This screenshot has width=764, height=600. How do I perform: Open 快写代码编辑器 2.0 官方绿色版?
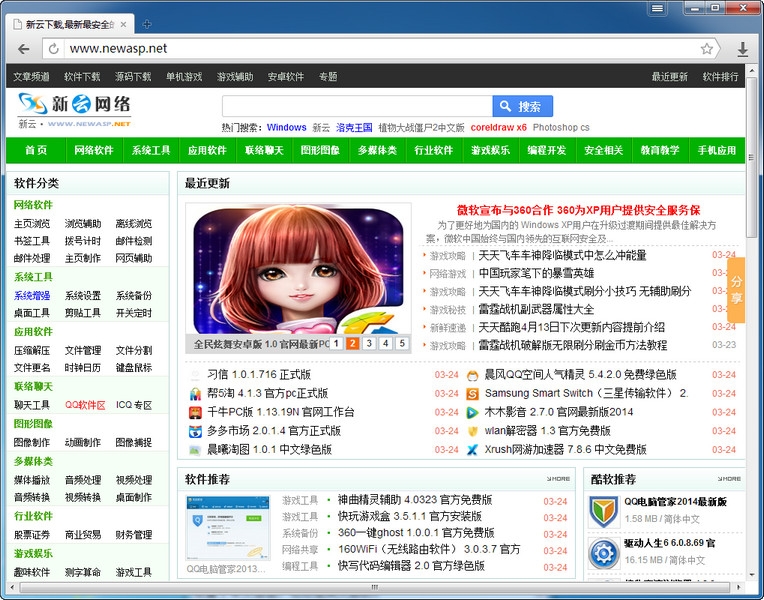point(411,566)
